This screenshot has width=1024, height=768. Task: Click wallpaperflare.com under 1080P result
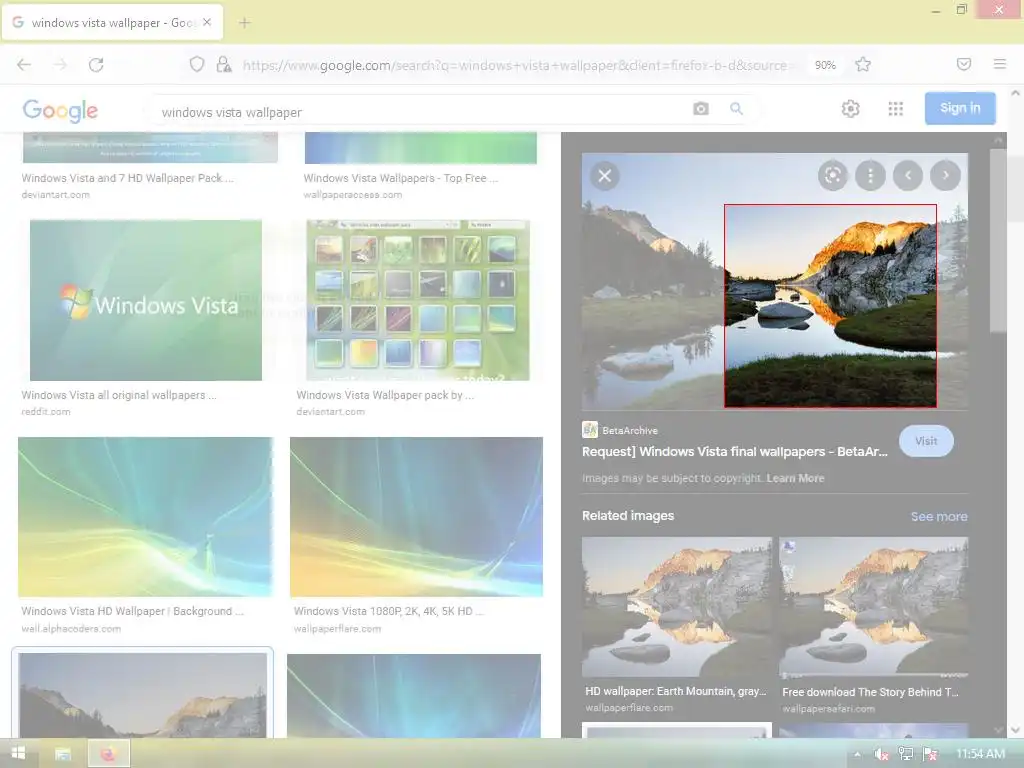point(337,628)
